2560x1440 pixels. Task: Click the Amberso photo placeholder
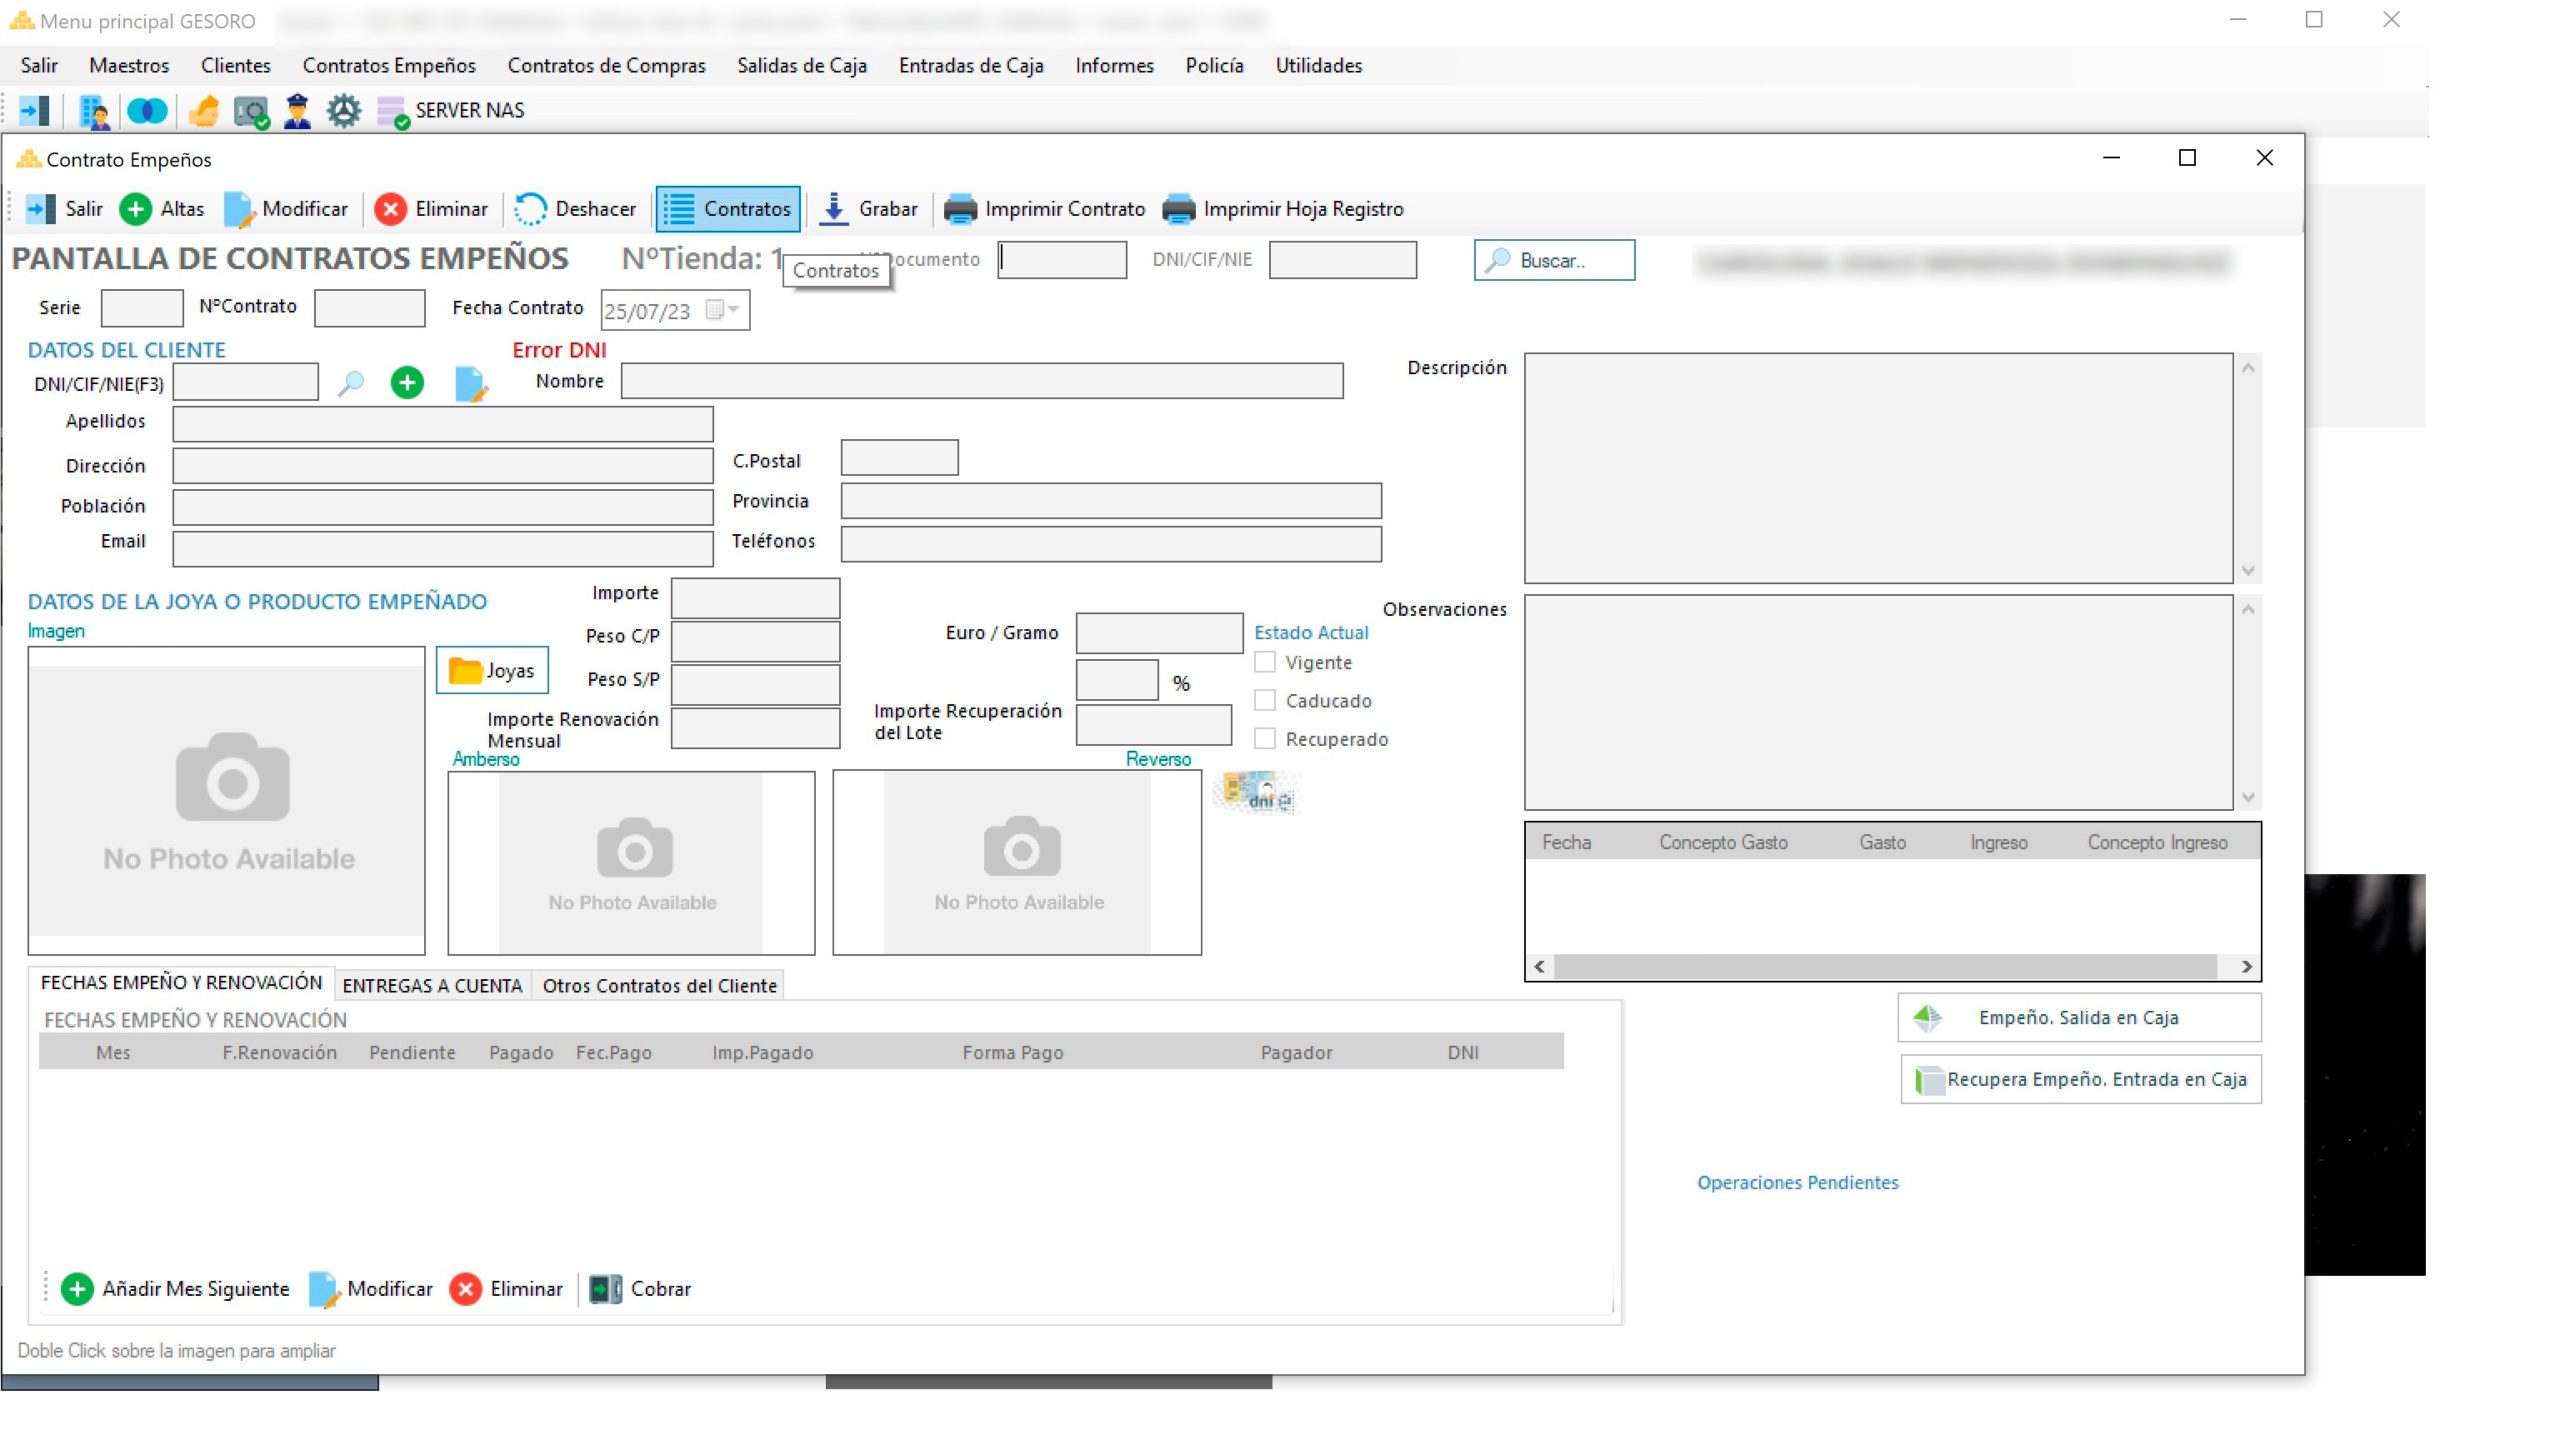(x=631, y=863)
